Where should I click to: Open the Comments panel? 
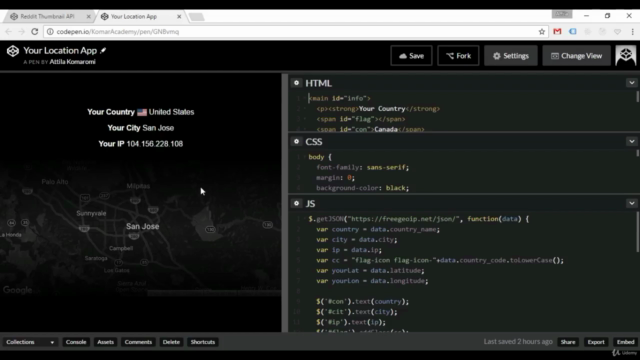(138, 342)
